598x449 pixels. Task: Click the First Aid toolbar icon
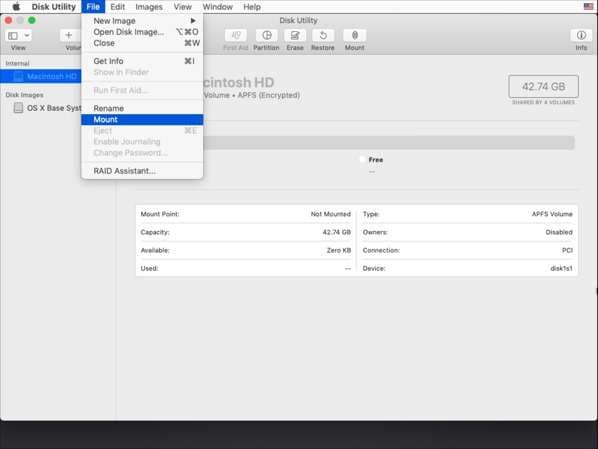pyautogui.click(x=236, y=35)
